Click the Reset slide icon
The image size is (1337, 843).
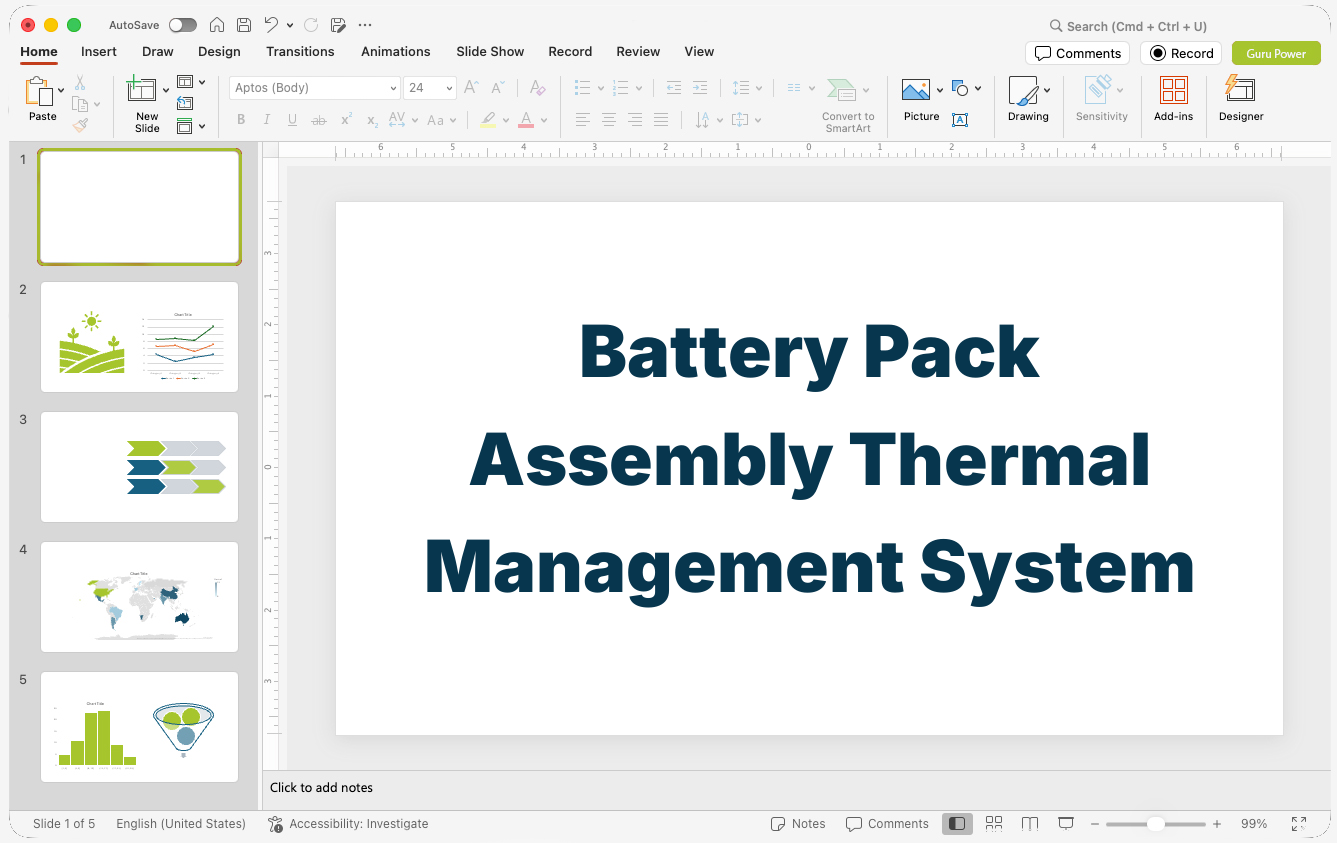pos(185,103)
